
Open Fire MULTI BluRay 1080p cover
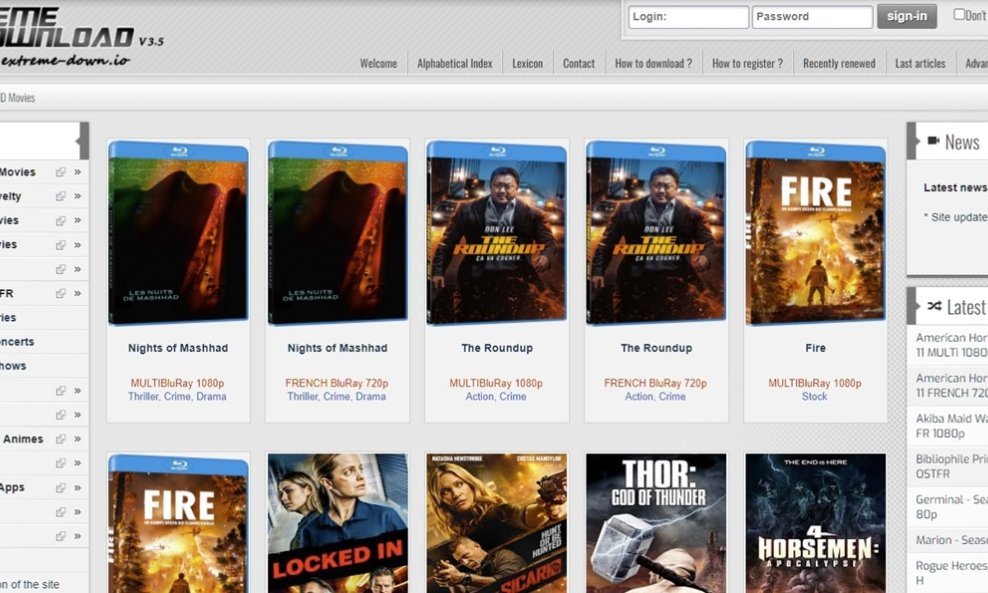(x=816, y=233)
